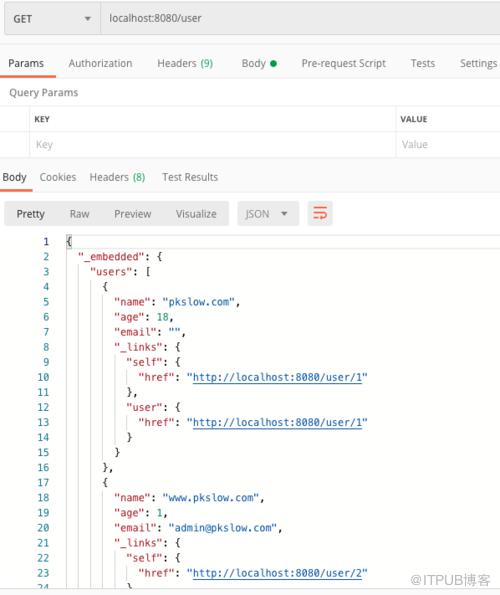Open the request Headers (9) tab
Image resolution: width=500 pixels, height=595 pixels.
point(185,63)
